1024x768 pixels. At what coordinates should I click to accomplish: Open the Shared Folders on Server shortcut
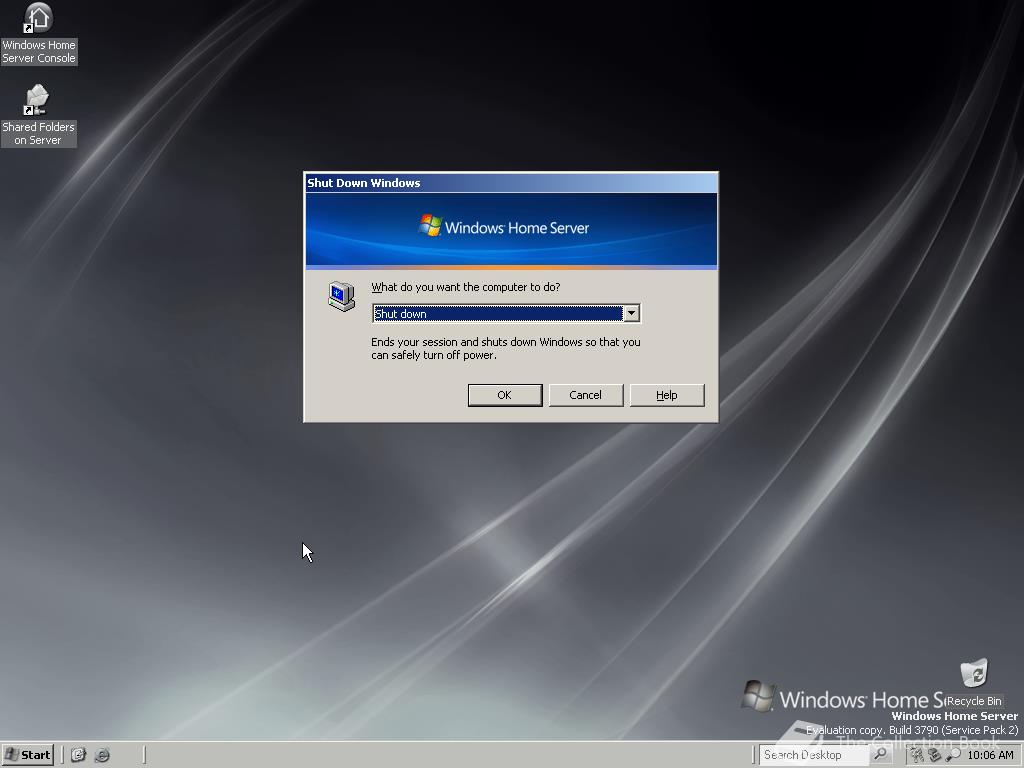[38, 116]
